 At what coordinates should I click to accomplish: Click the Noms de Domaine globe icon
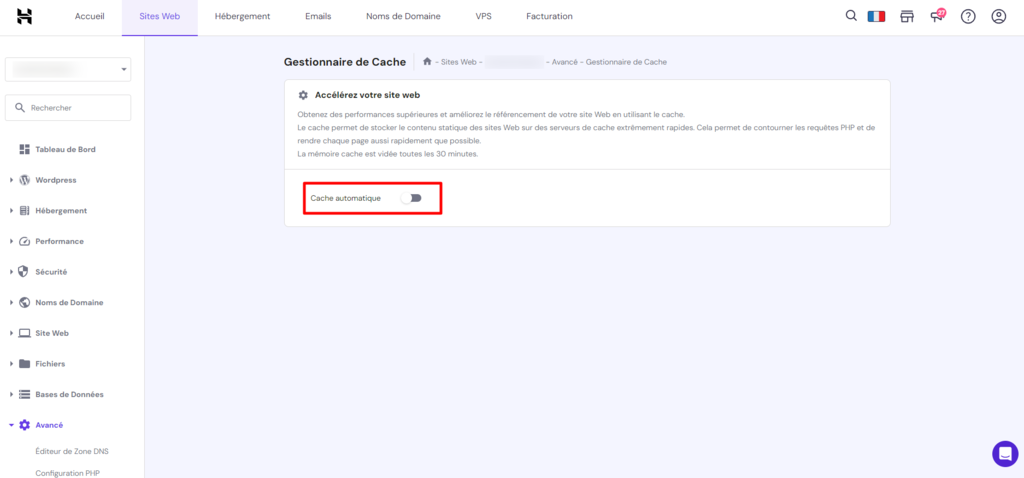pyautogui.click(x=25, y=302)
